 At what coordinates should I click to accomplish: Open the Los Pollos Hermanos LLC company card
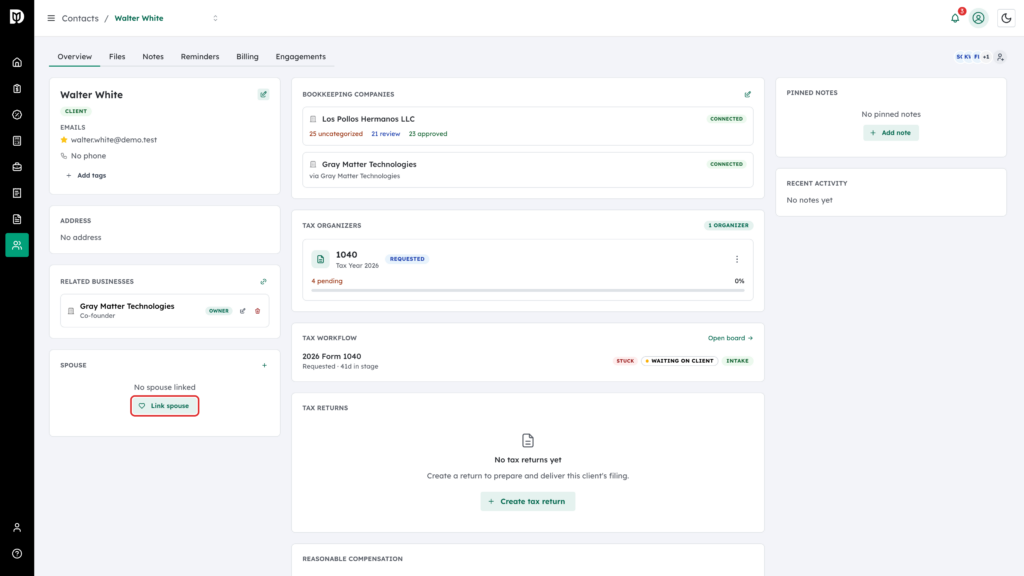tap(528, 126)
